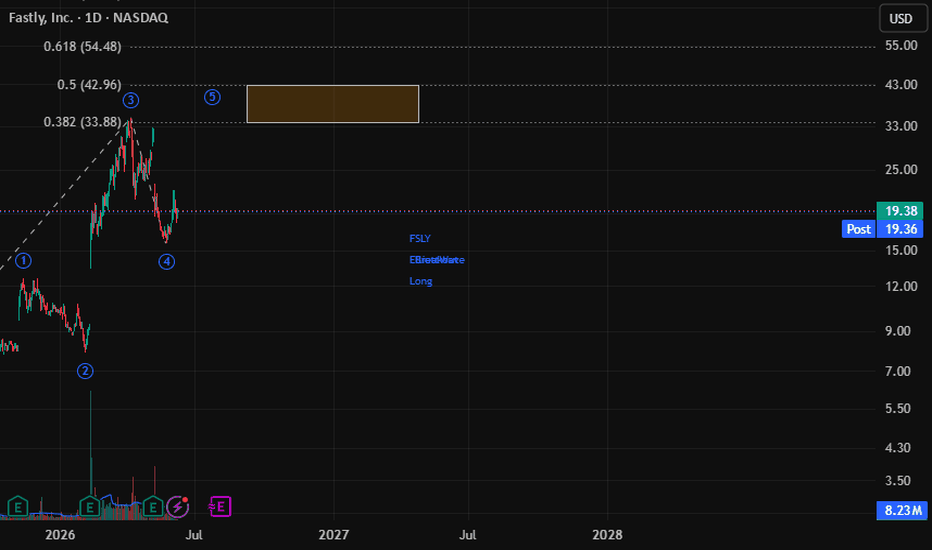Click the green earnings E icon beside lightning icon
This screenshot has width=932, height=550.
pyautogui.click(x=153, y=507)
